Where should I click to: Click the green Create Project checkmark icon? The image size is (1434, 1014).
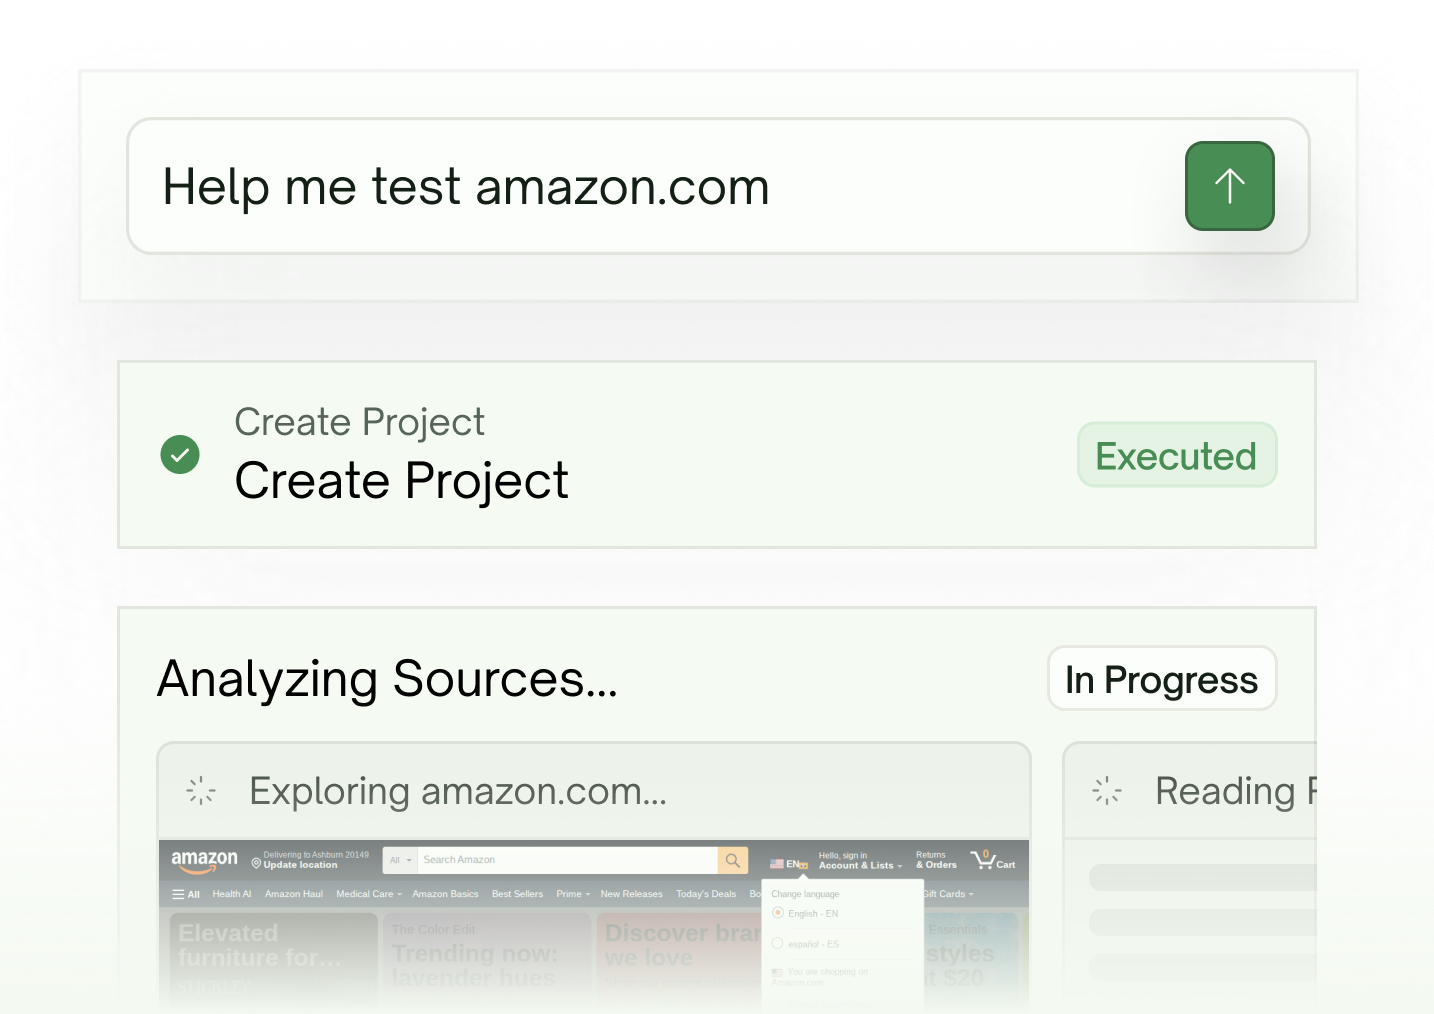click(x=180, y=455)
